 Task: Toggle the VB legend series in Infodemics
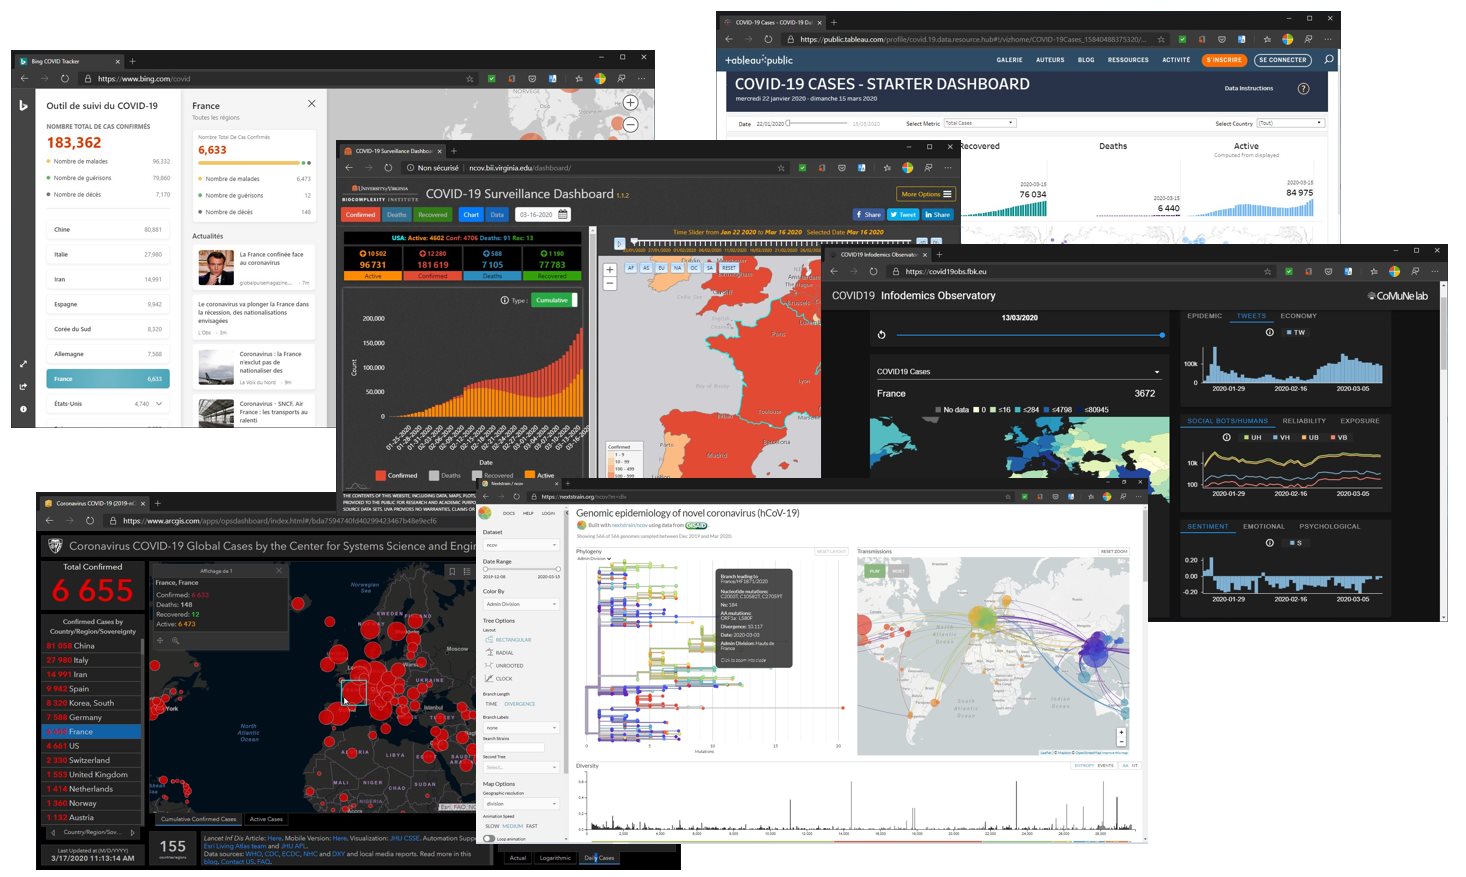pyautogui.click(x=1339, y=437)
